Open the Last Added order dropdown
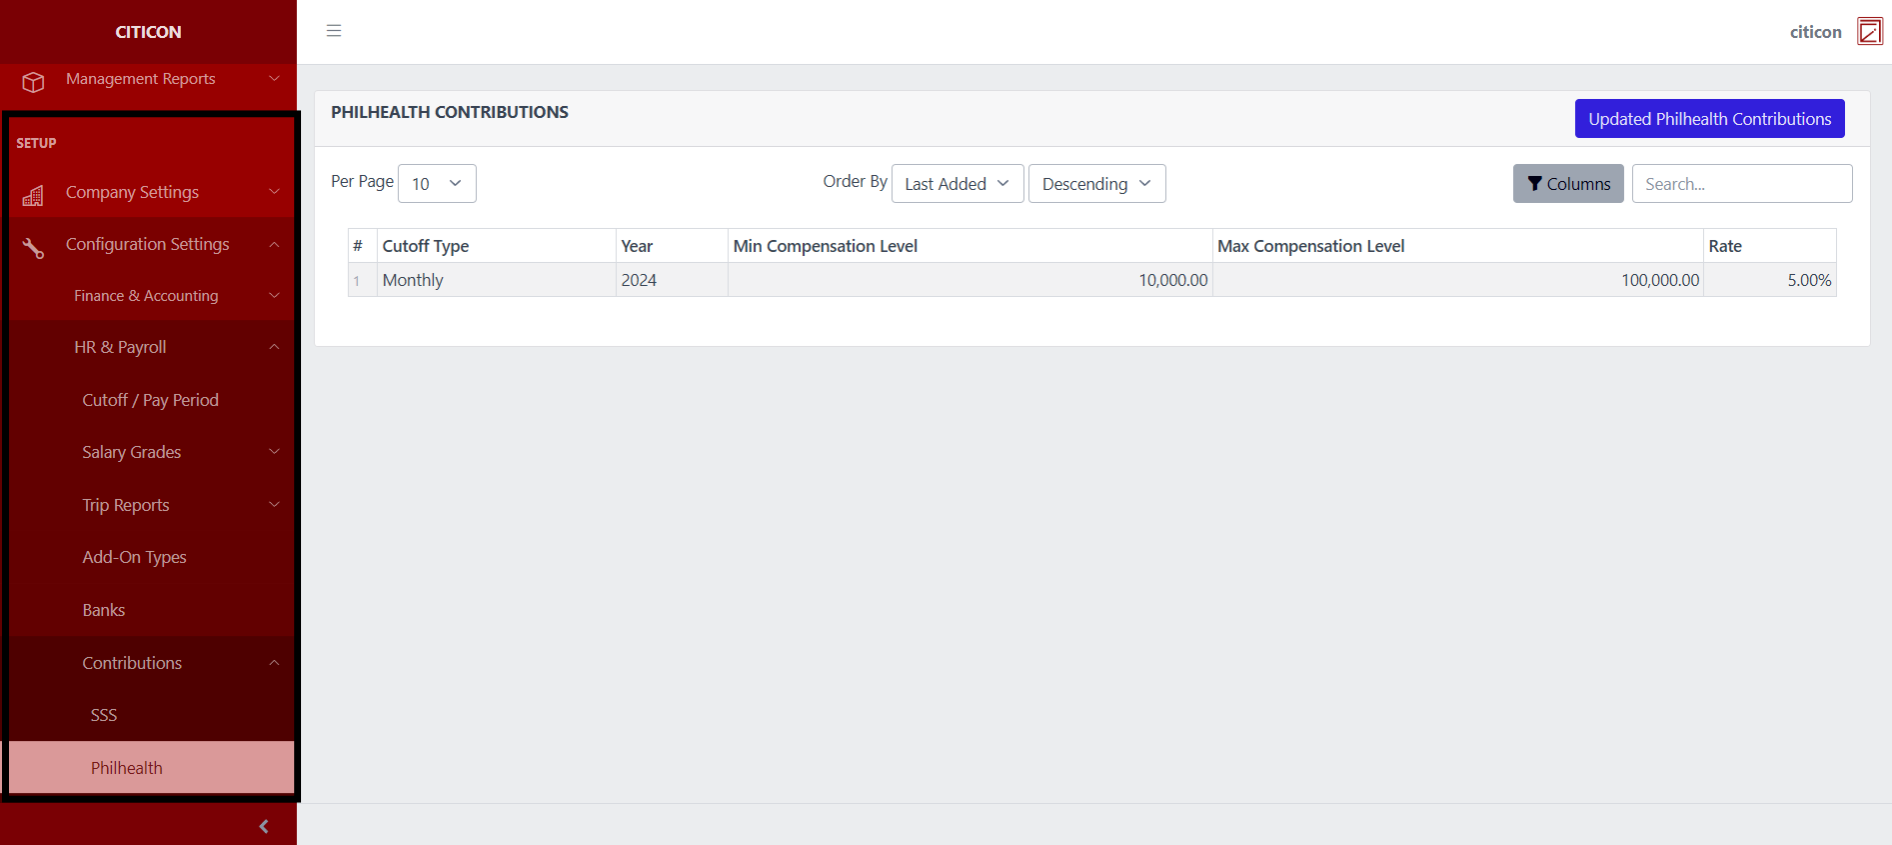 tap(957, 184)
